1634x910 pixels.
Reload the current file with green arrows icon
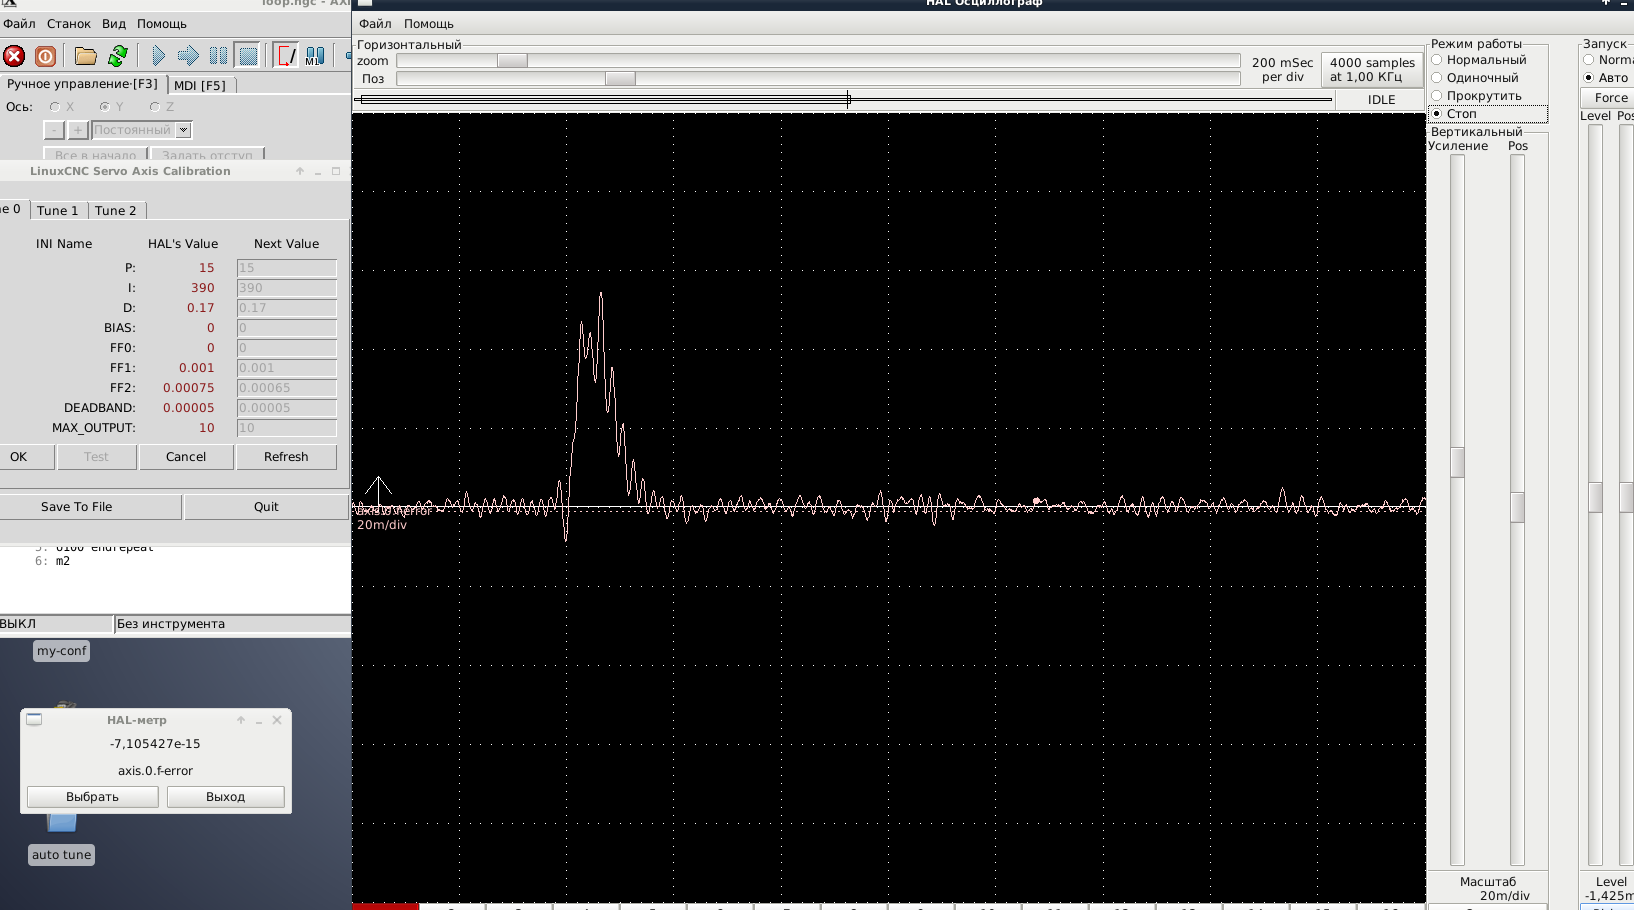118,56
